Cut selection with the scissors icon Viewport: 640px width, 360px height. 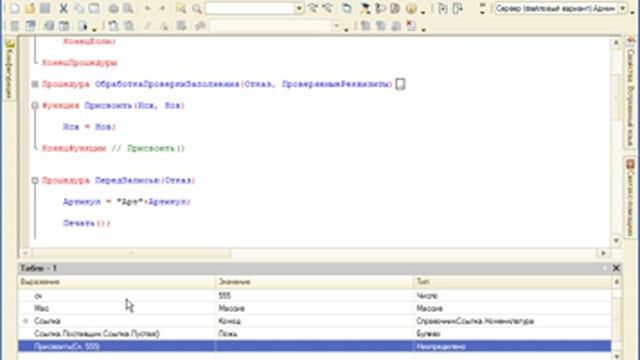(63, 8)
